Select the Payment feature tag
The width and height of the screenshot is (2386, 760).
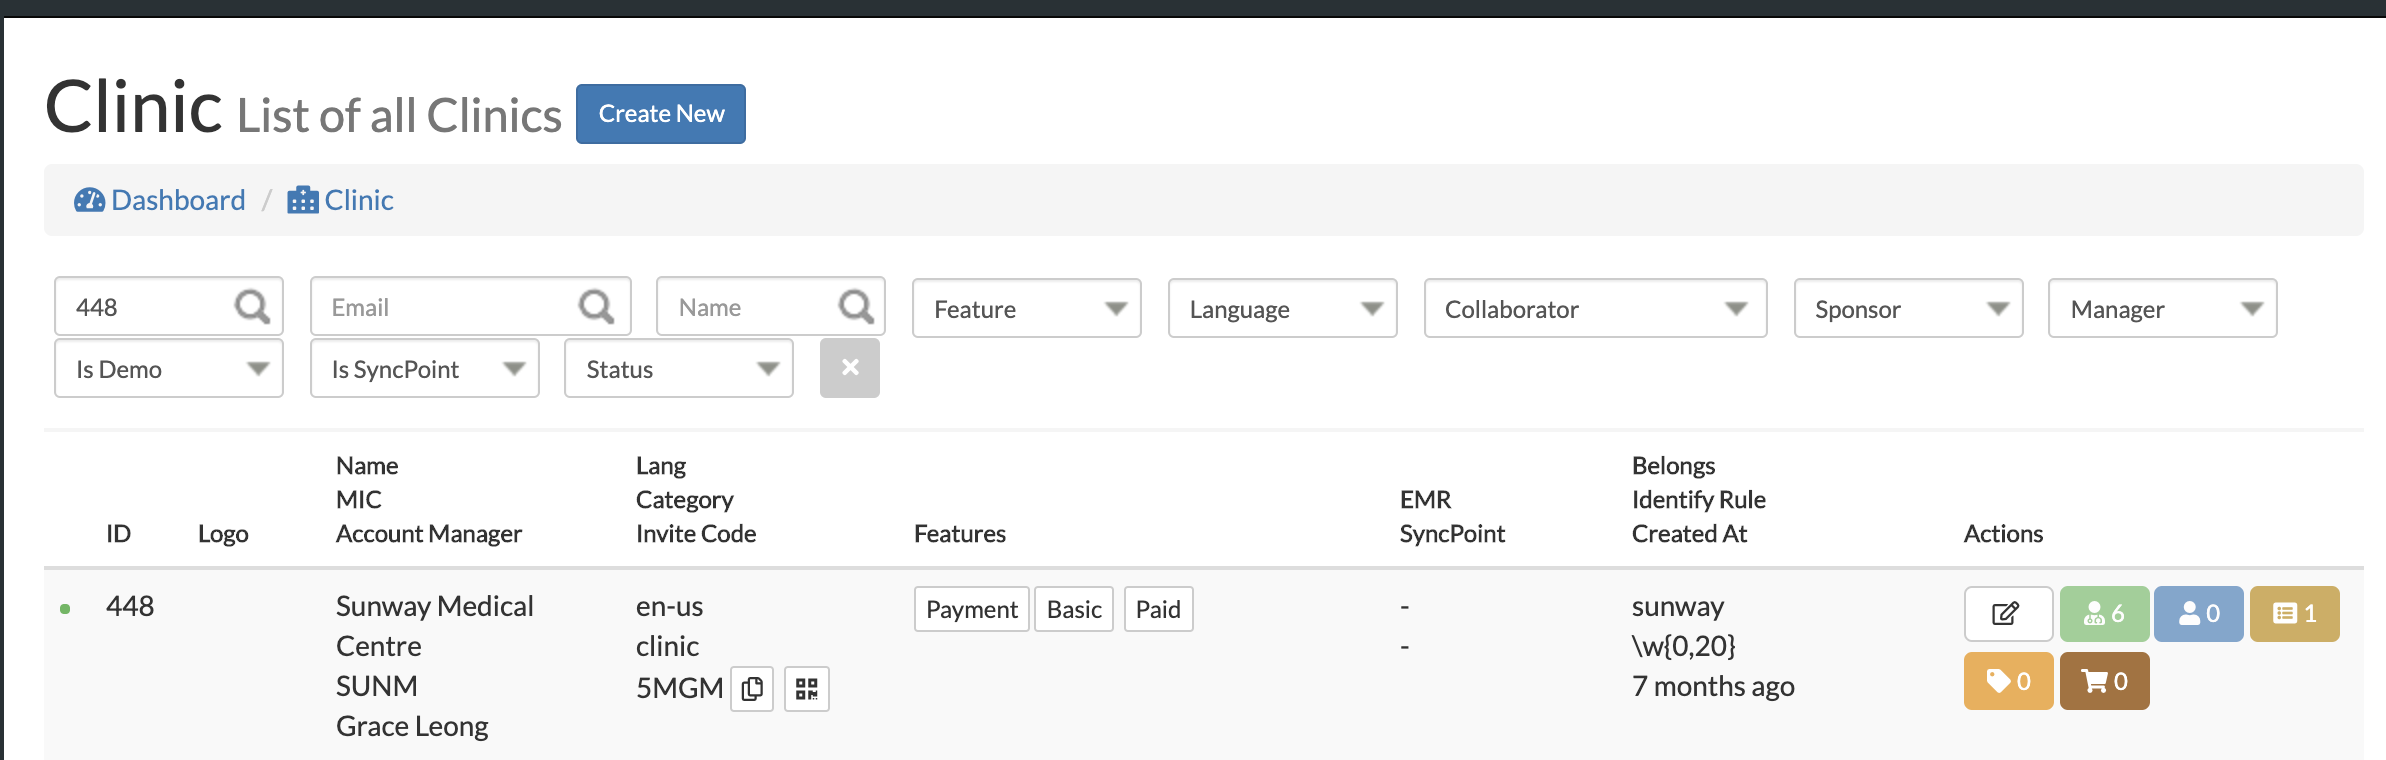[971, 609]
